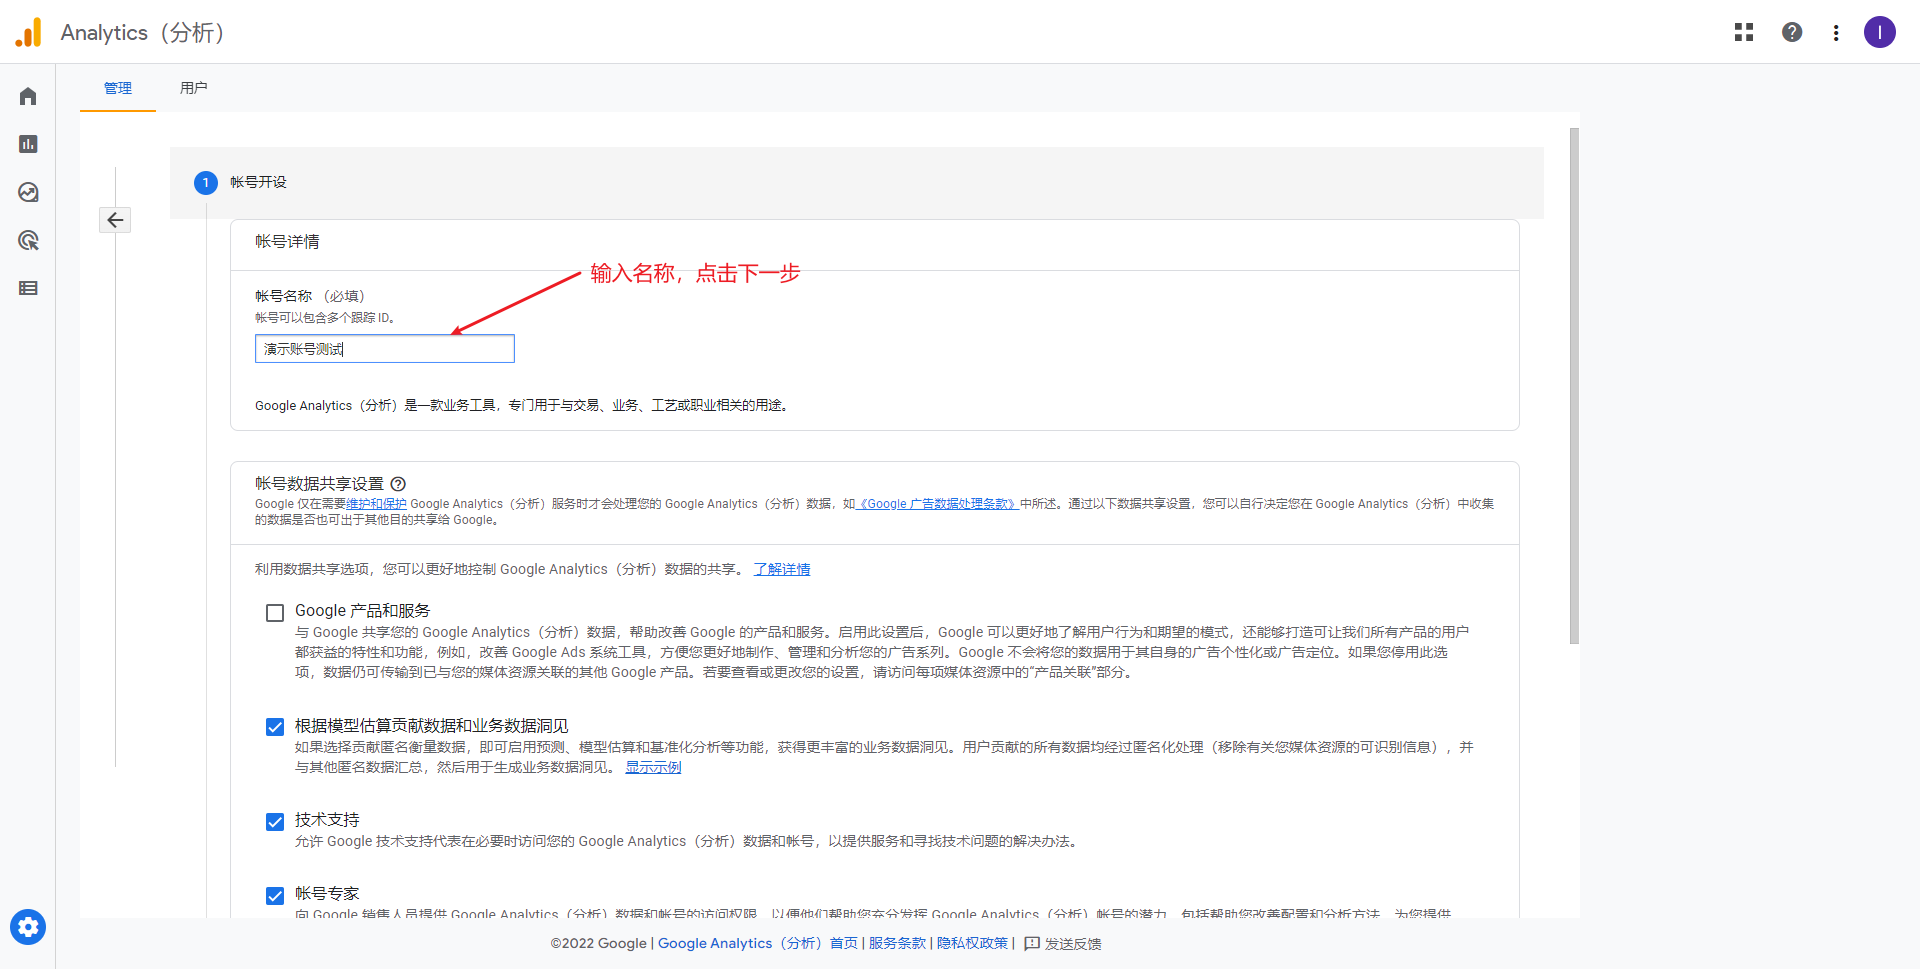
Task: Uncheck the 帐号专家 checkbox
Action: tap(275, 896)
